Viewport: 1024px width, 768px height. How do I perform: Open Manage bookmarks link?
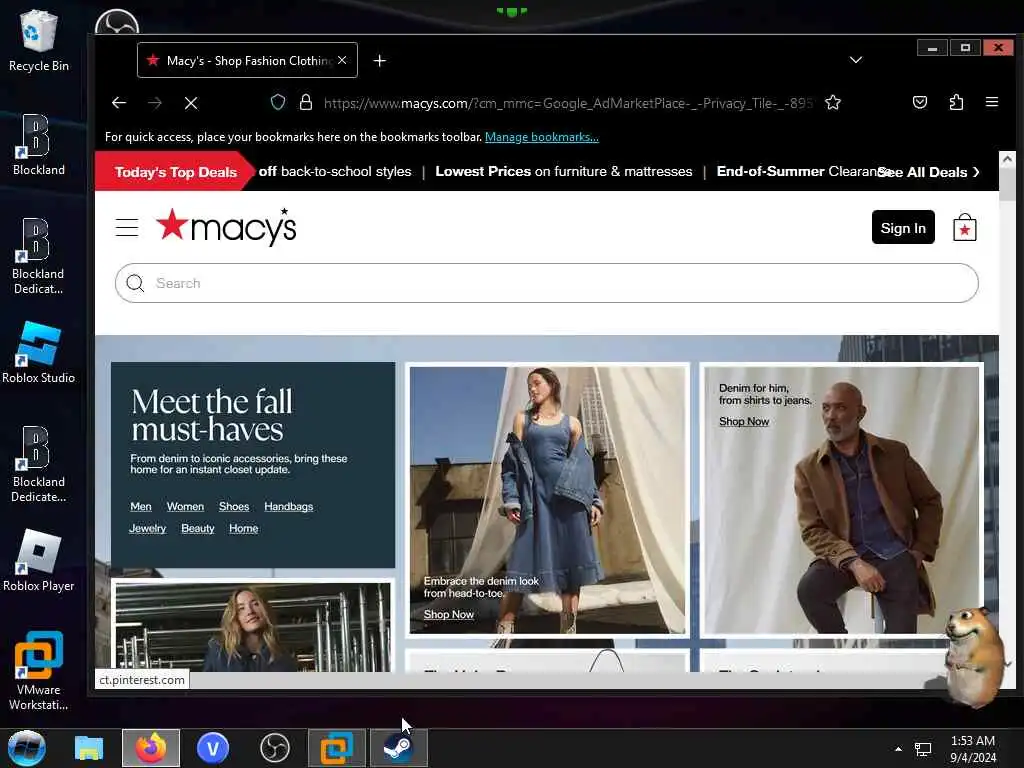pos(541,137)
